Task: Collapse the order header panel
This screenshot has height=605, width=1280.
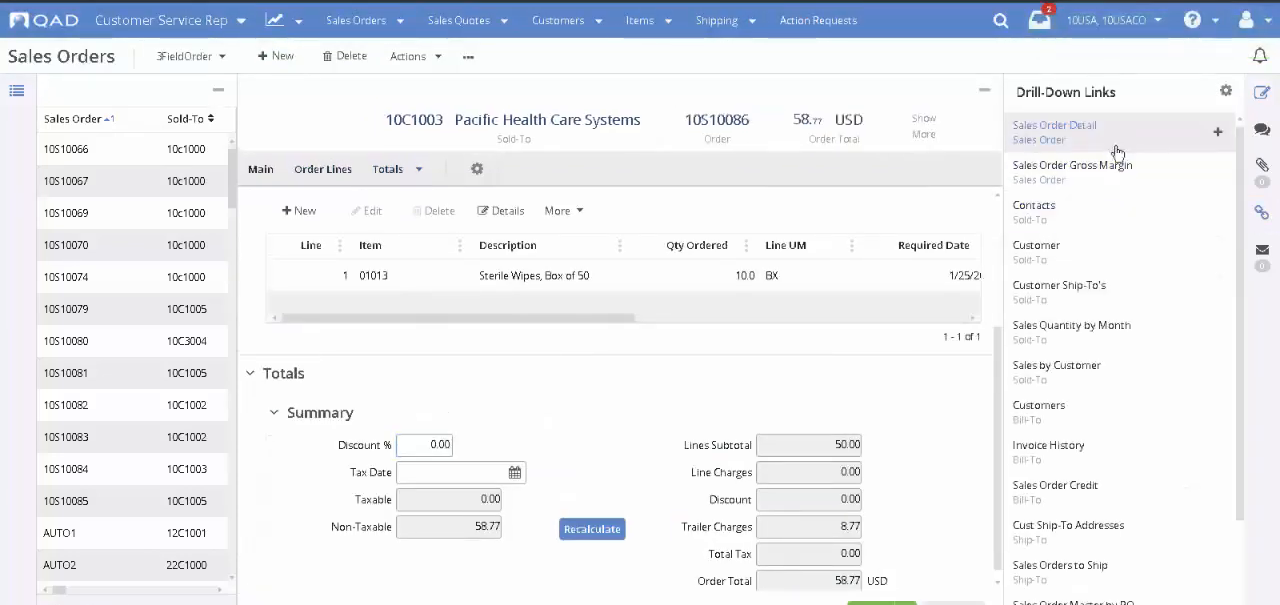Action: 984,90
